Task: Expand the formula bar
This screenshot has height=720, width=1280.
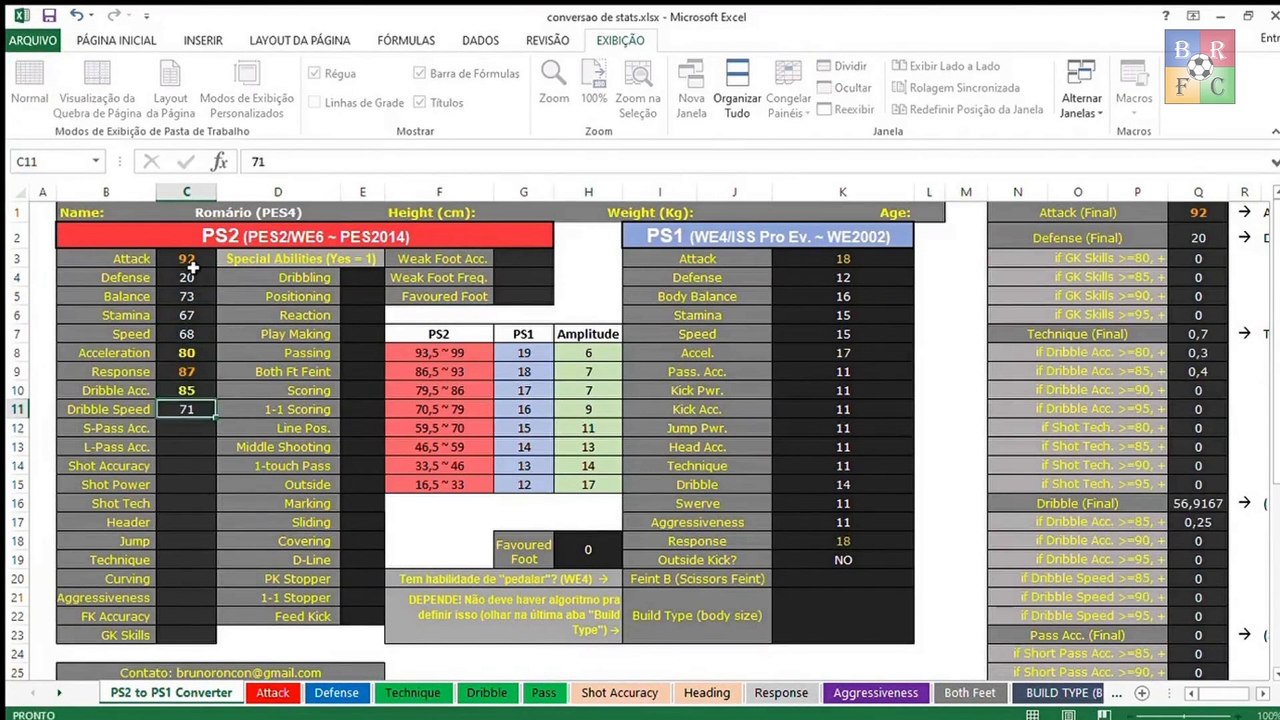Action: (1274, 162)
